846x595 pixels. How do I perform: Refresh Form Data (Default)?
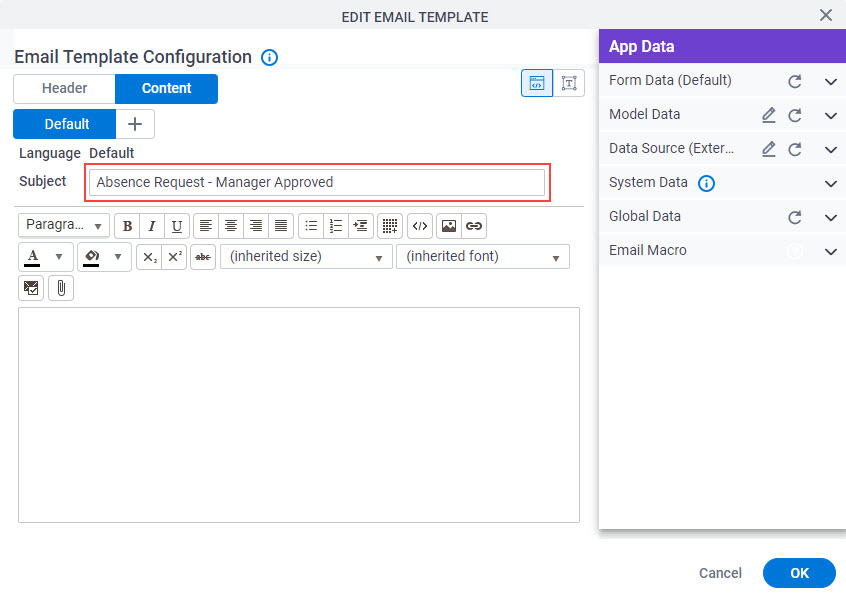tap(795, 81)
